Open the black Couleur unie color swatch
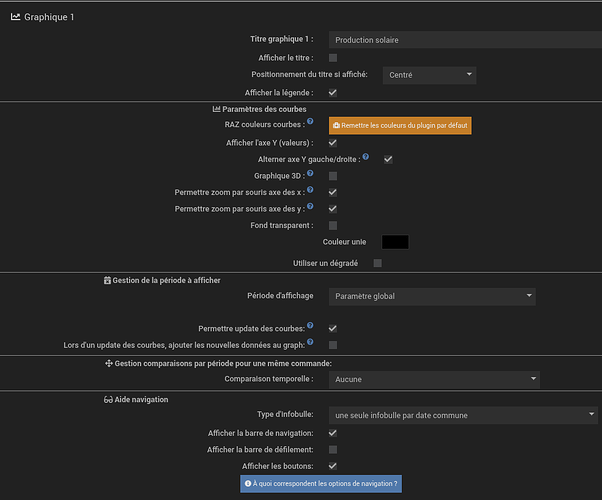 [x=394, y=242]
